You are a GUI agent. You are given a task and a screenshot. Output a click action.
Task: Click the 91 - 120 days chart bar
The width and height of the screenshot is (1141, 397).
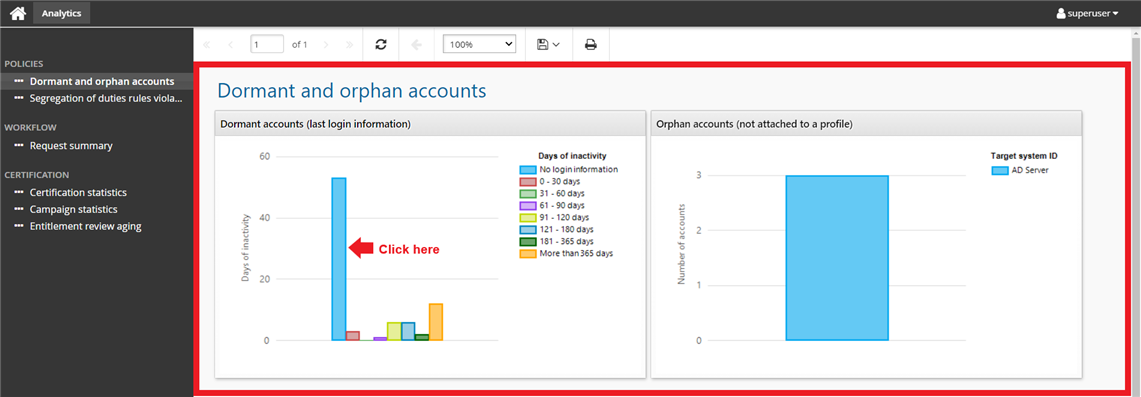[394, 332]
